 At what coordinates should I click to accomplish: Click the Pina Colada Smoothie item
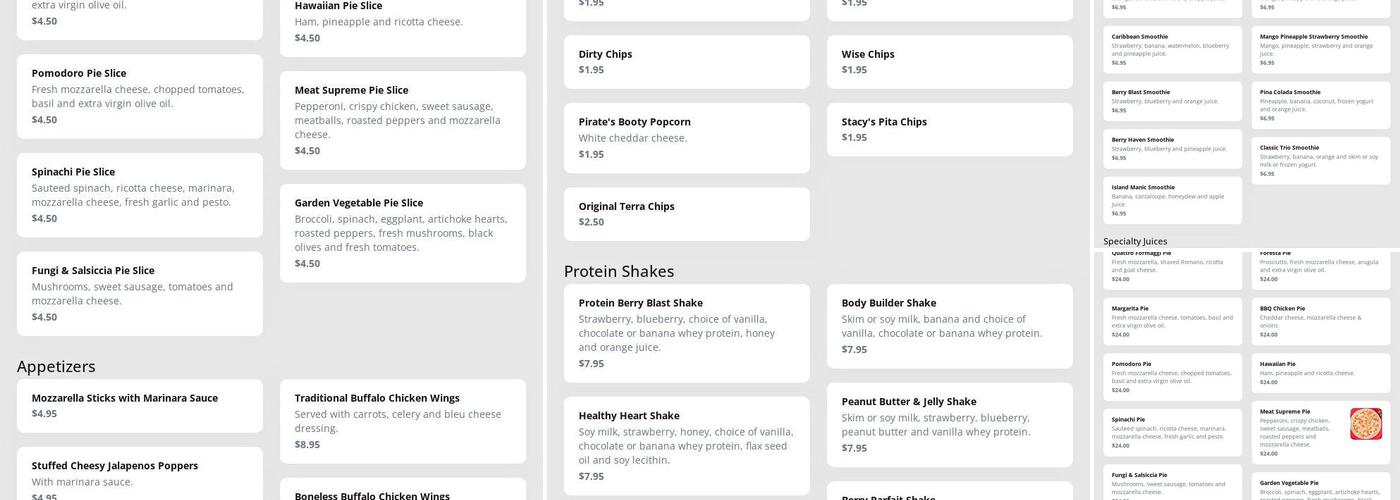pyautogui.click(x=1320, y=104)
